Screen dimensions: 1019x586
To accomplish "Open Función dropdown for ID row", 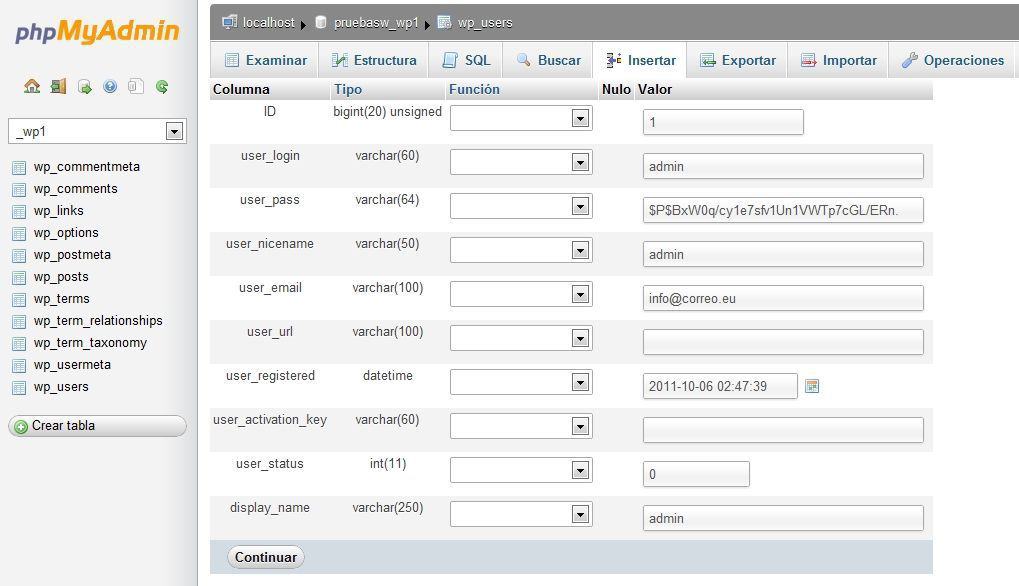I will (x=521, y=118).
